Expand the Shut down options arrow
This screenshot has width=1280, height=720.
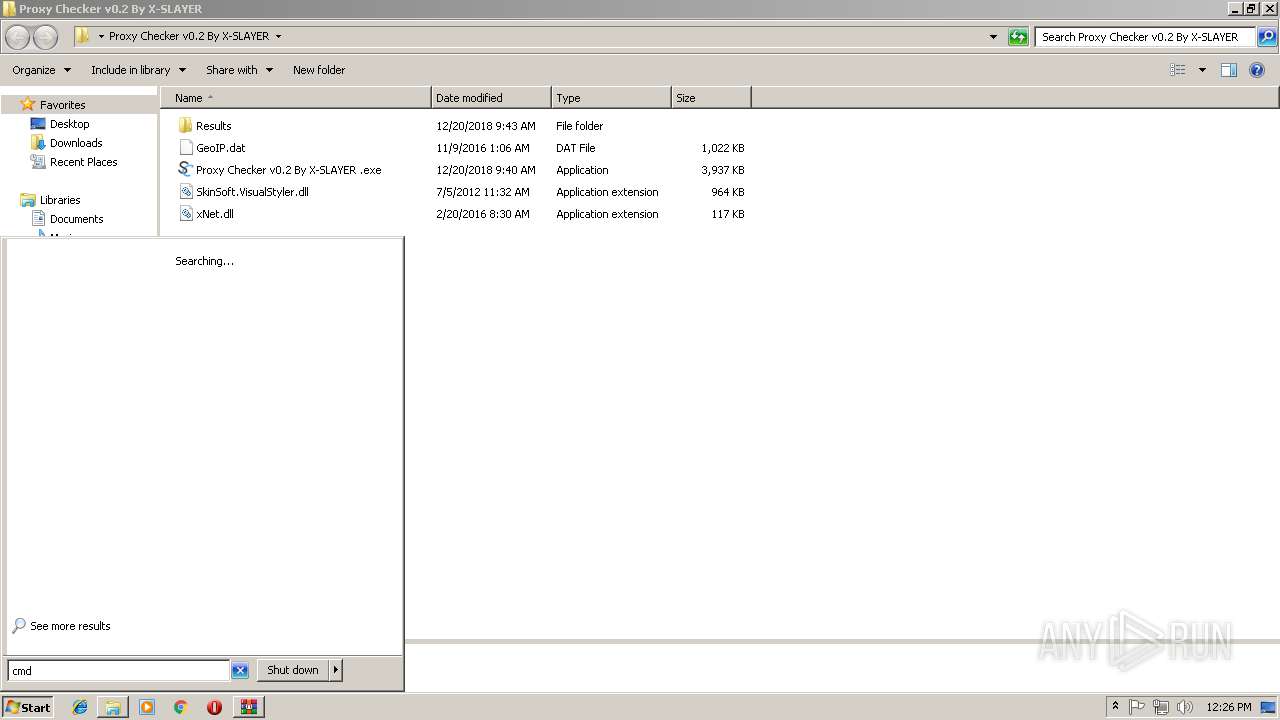(x=336, y=670)
